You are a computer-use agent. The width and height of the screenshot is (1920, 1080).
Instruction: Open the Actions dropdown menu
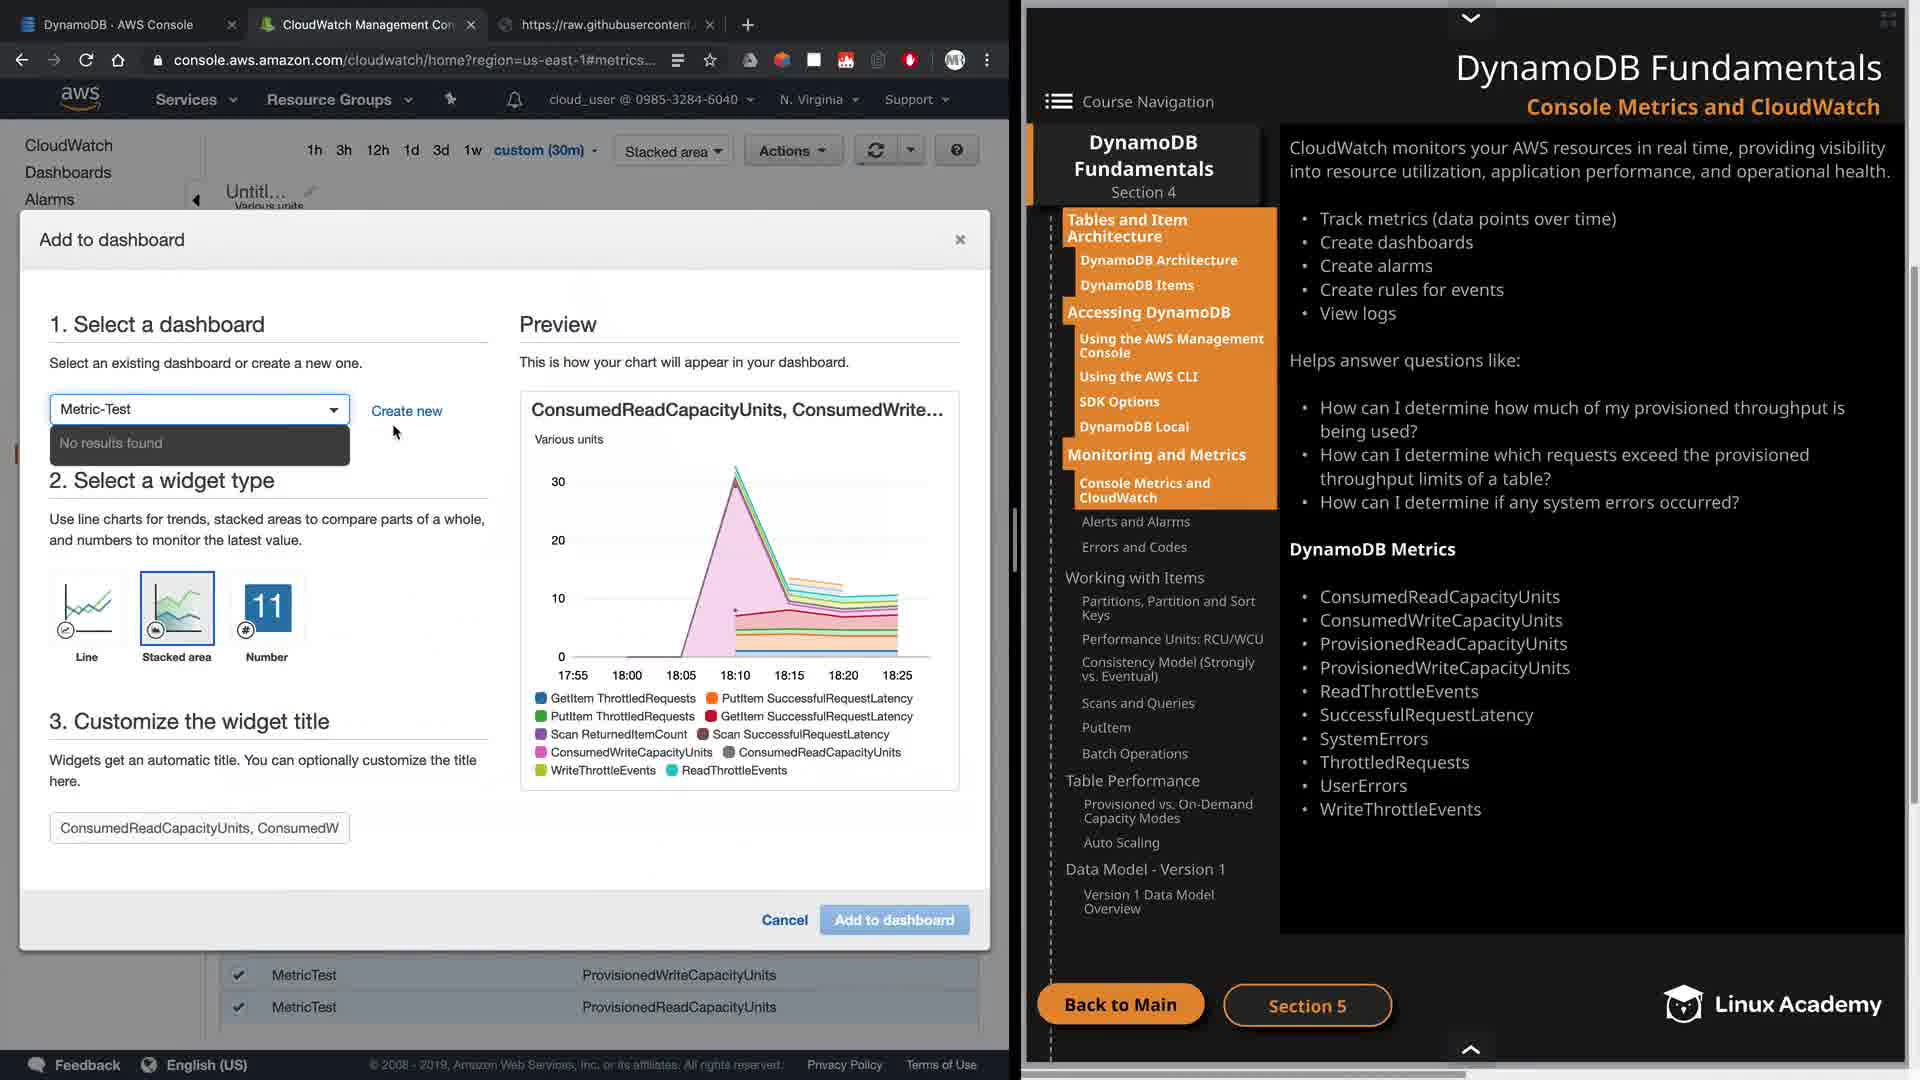(x=792, y=151)
